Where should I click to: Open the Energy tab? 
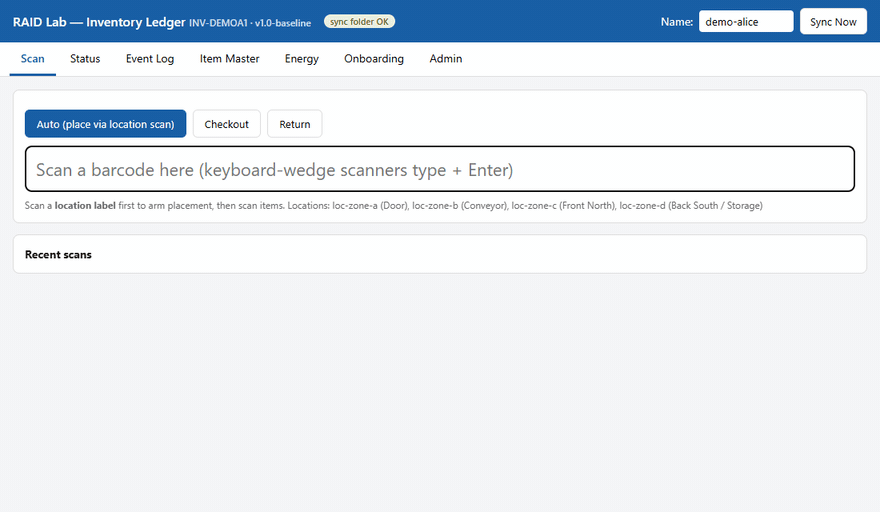(301, 59)
